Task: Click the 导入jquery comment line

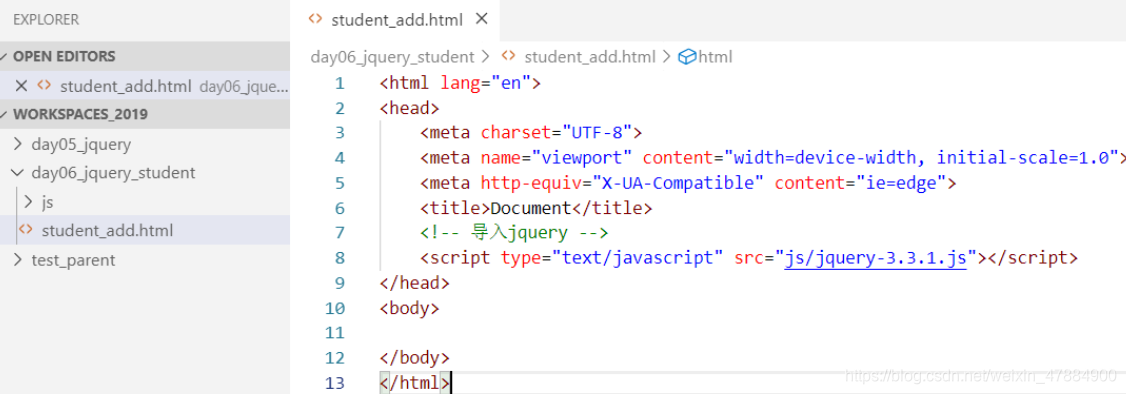Action: pyautogui.click(x=514, y=233)
